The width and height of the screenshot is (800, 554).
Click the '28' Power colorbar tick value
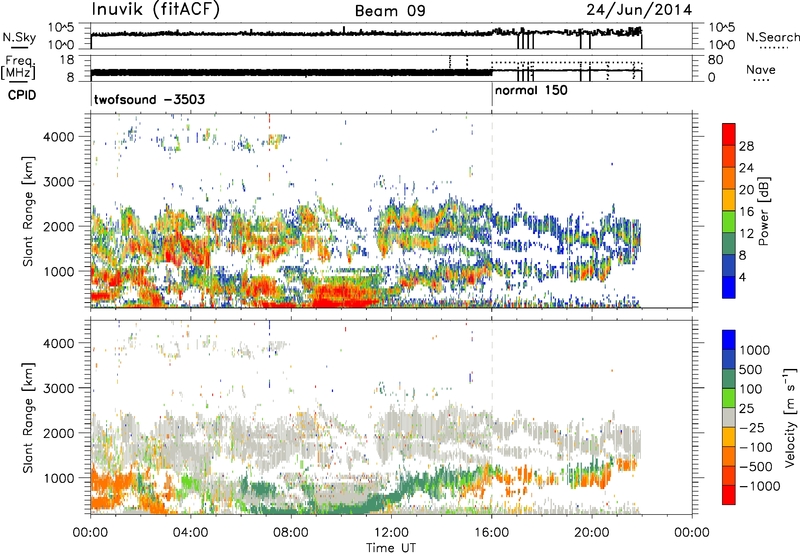pos(746,146)
